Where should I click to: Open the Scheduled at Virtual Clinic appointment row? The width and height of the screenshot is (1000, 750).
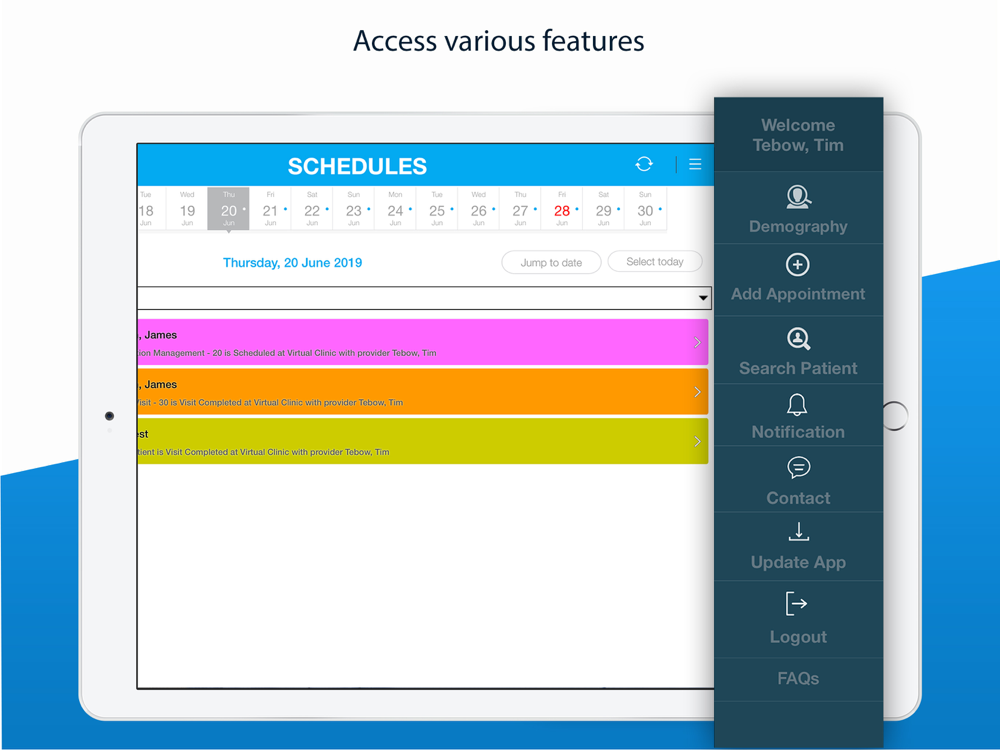click(423, 342)
